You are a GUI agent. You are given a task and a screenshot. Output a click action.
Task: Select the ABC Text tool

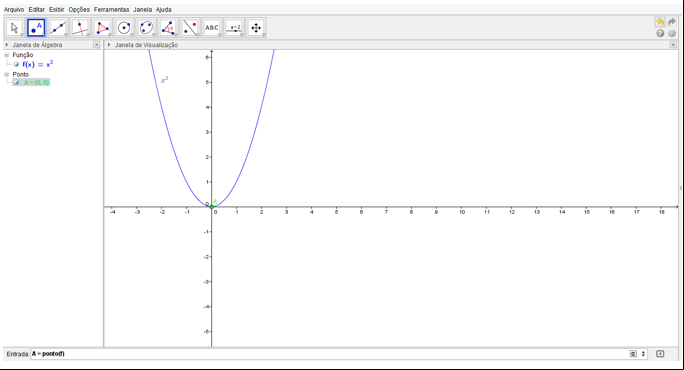point(212,28)
